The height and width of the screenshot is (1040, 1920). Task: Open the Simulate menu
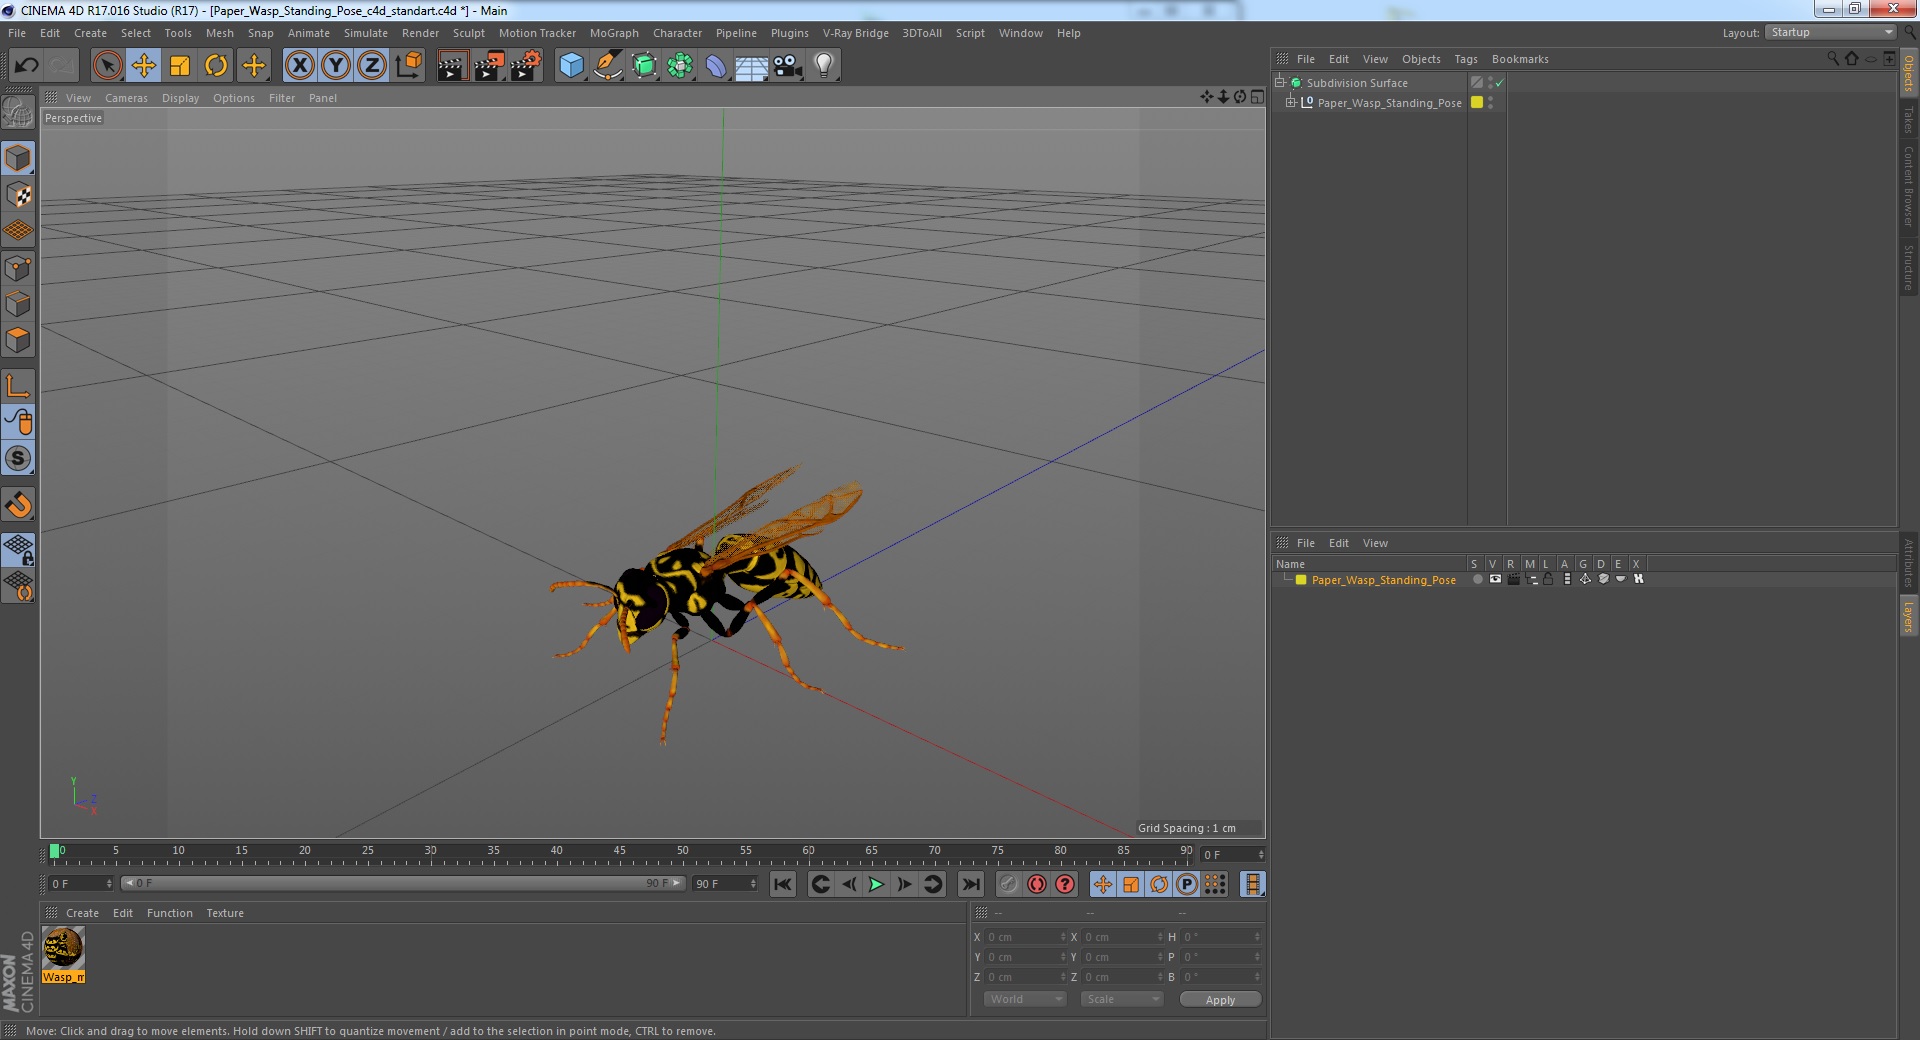click(366, 33)
